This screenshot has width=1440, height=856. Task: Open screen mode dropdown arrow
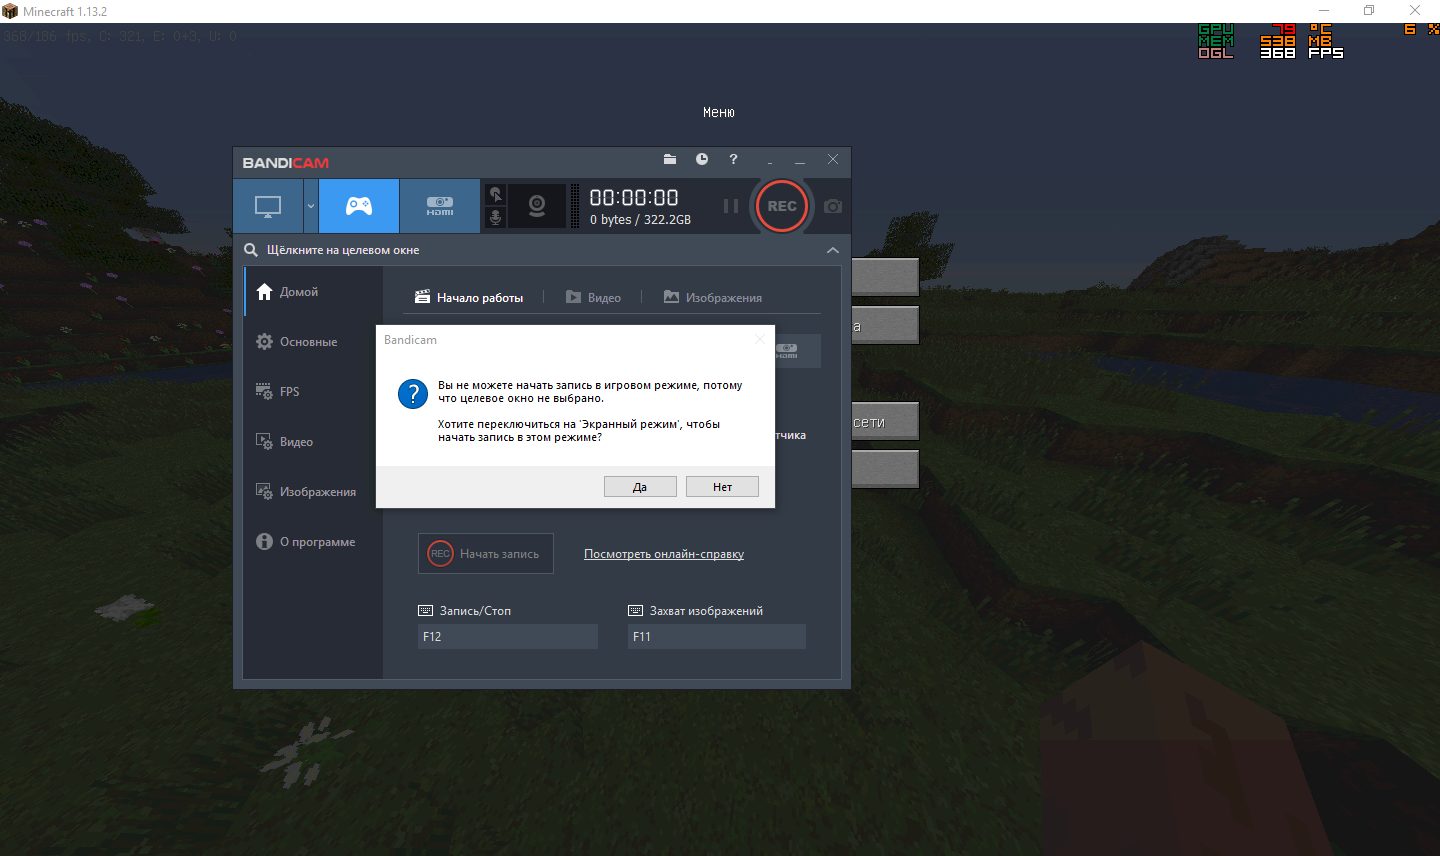point(311,206)
